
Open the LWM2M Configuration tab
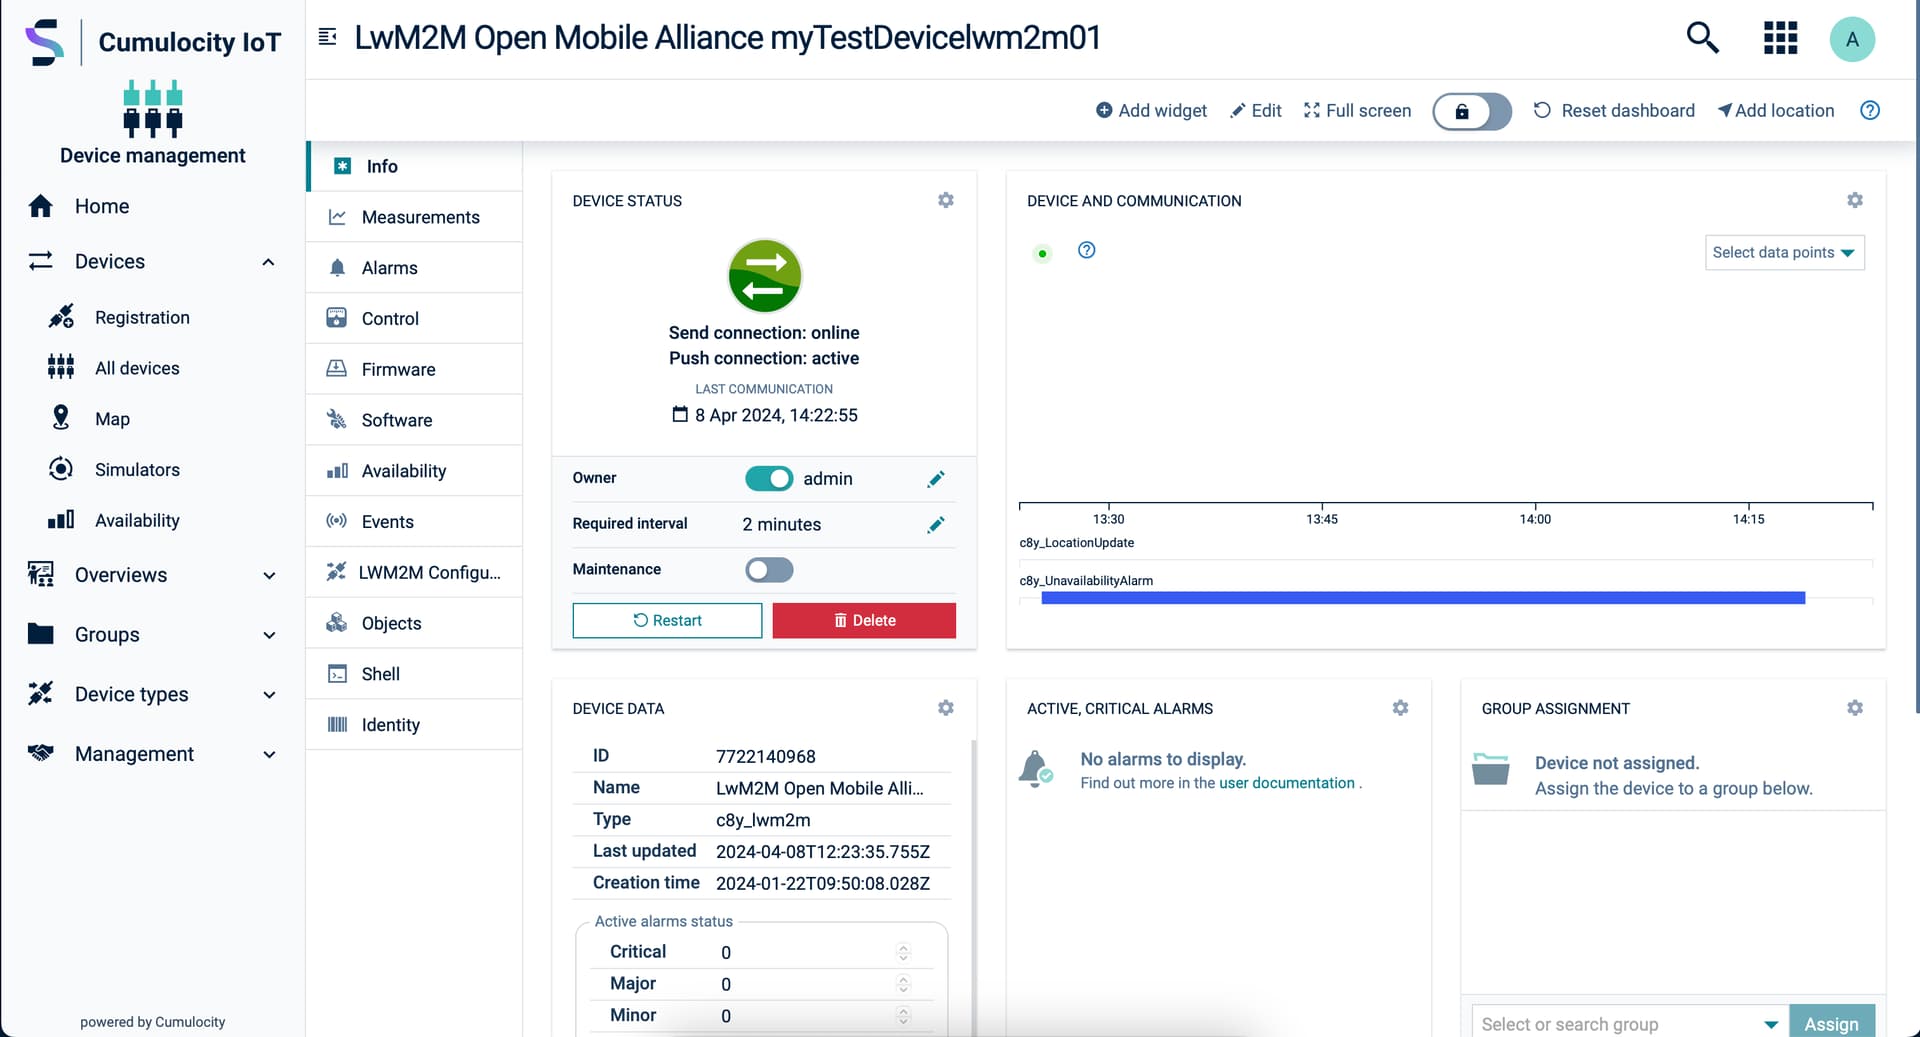pyautogui.click(x=415, y=572)
